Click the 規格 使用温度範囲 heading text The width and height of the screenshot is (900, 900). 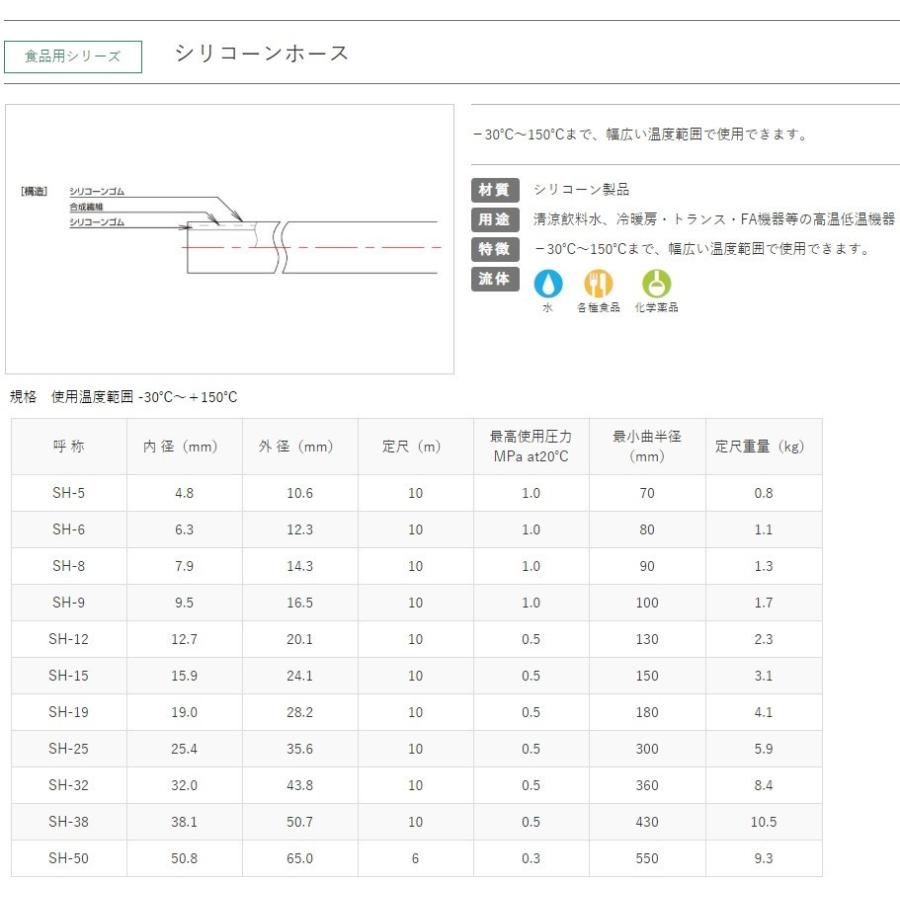pyautogui.click(x=123, y=397)
